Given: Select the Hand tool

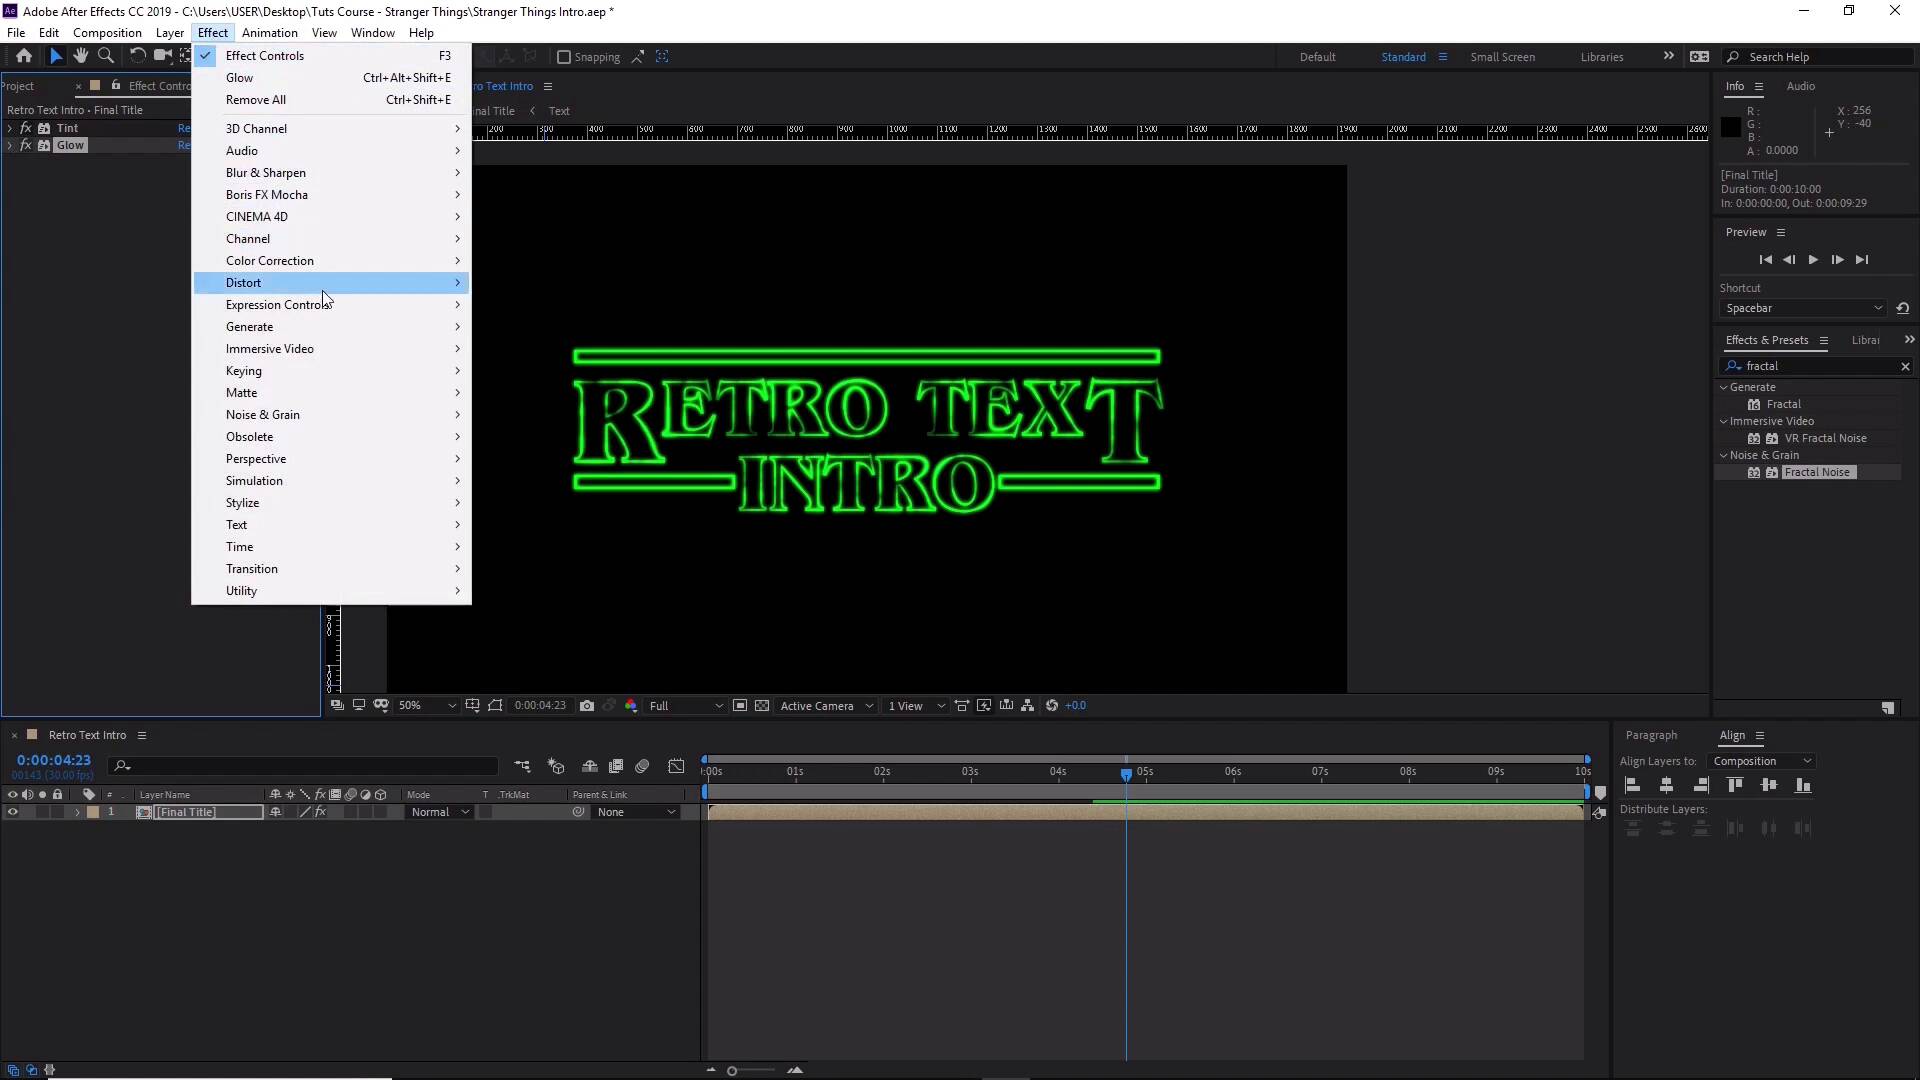Looking at the screenshot, I should coord(80,56).
